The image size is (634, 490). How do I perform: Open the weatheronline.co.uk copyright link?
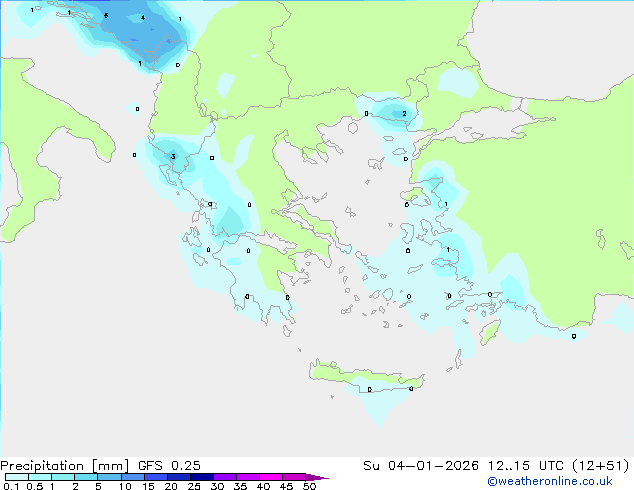point(550,481)
